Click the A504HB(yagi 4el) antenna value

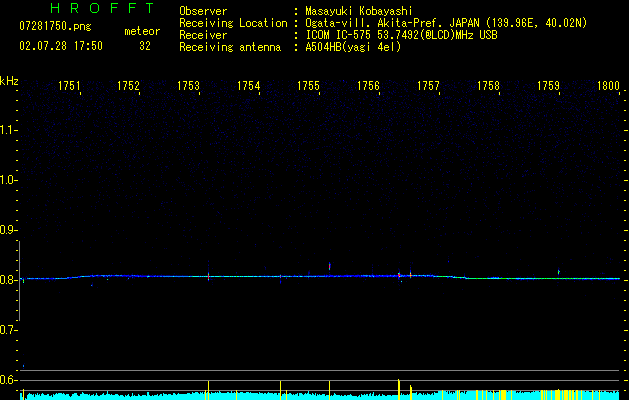coord(353,47)
